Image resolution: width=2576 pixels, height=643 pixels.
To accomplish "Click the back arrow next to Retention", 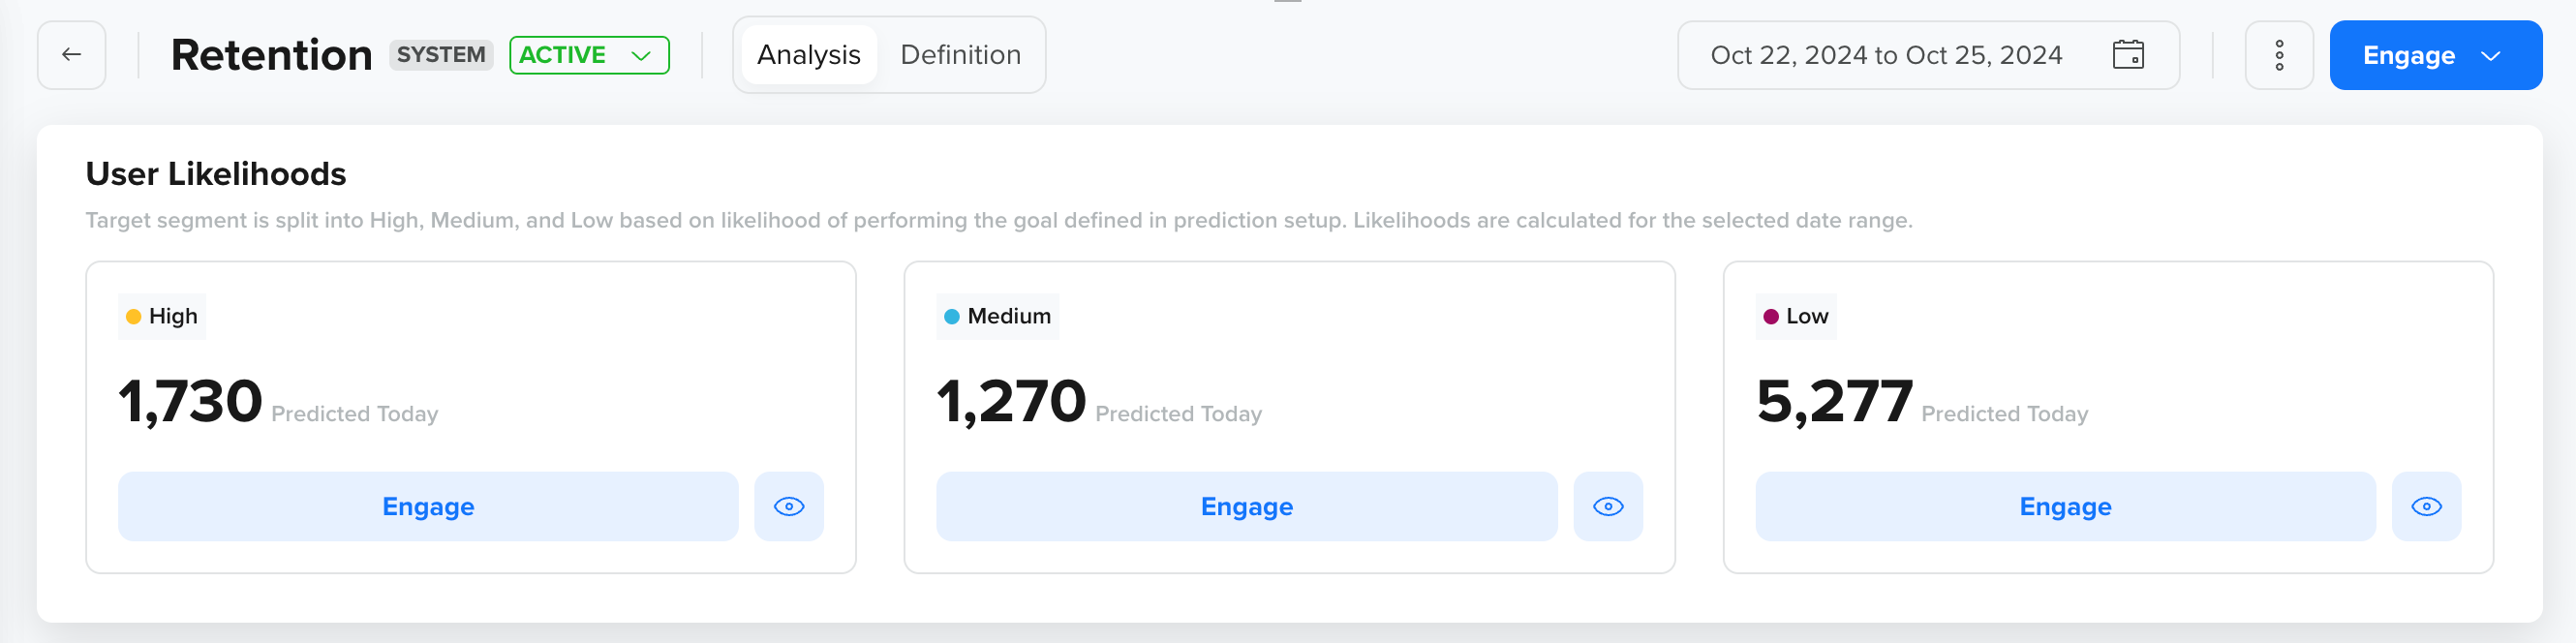I will tap(70, 54).
